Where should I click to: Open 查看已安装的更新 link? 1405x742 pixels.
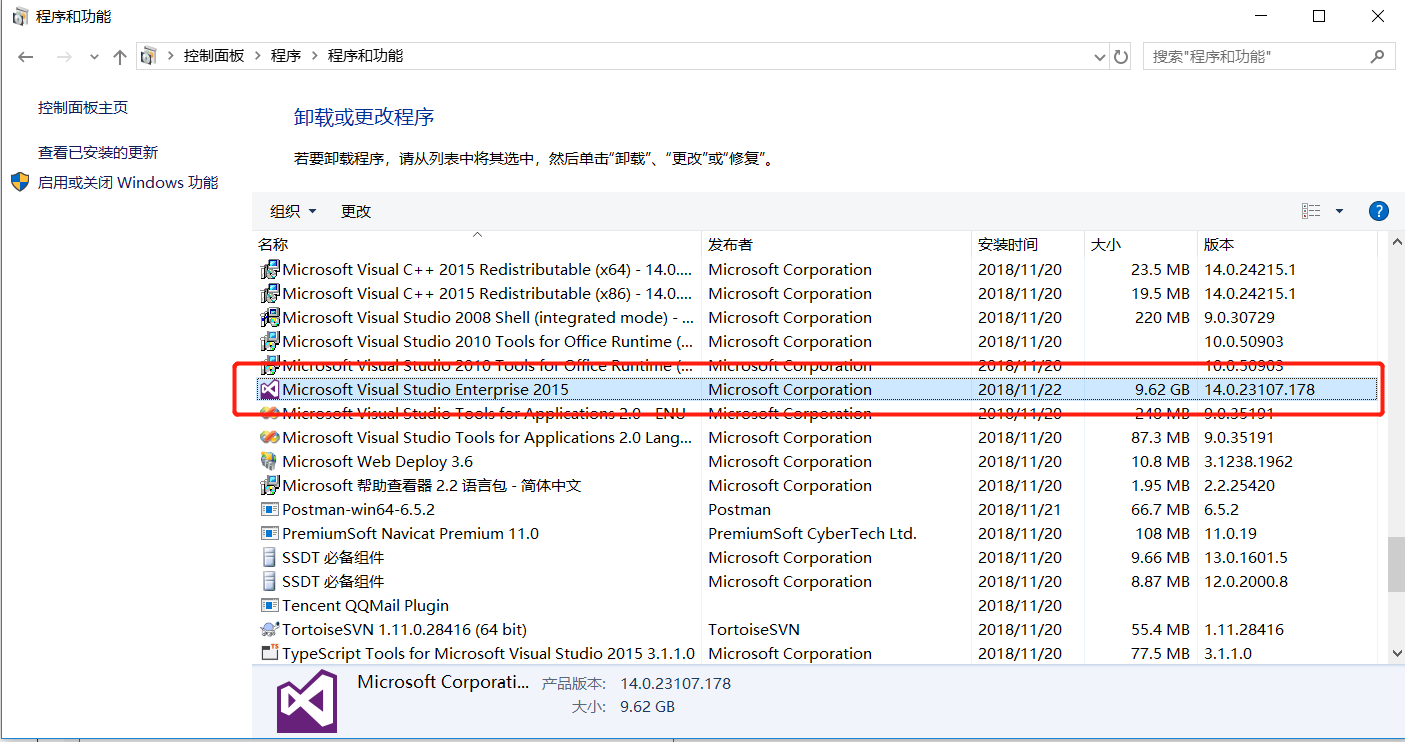point(98,152)
